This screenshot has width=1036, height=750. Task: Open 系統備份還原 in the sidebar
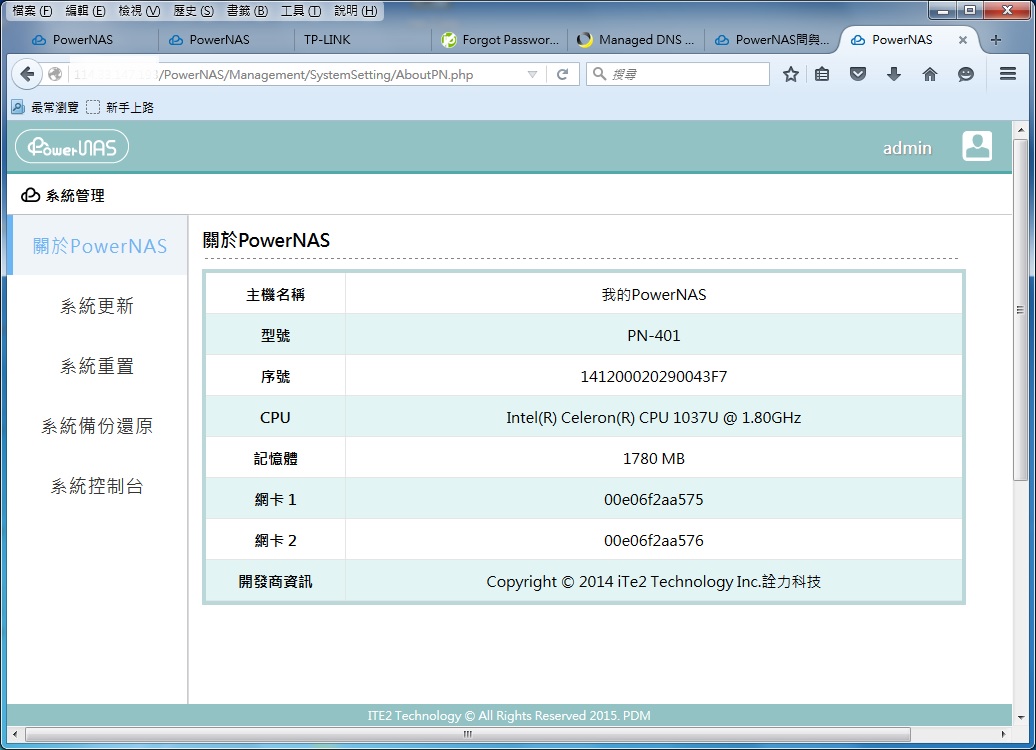[x=97, y=426]
